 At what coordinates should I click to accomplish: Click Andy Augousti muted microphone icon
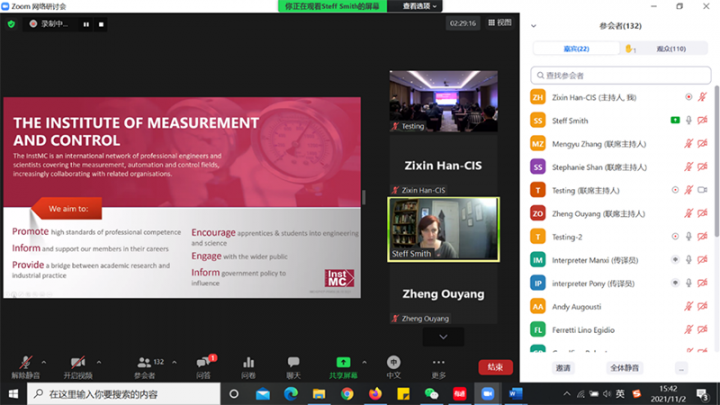tap(688, 306)
